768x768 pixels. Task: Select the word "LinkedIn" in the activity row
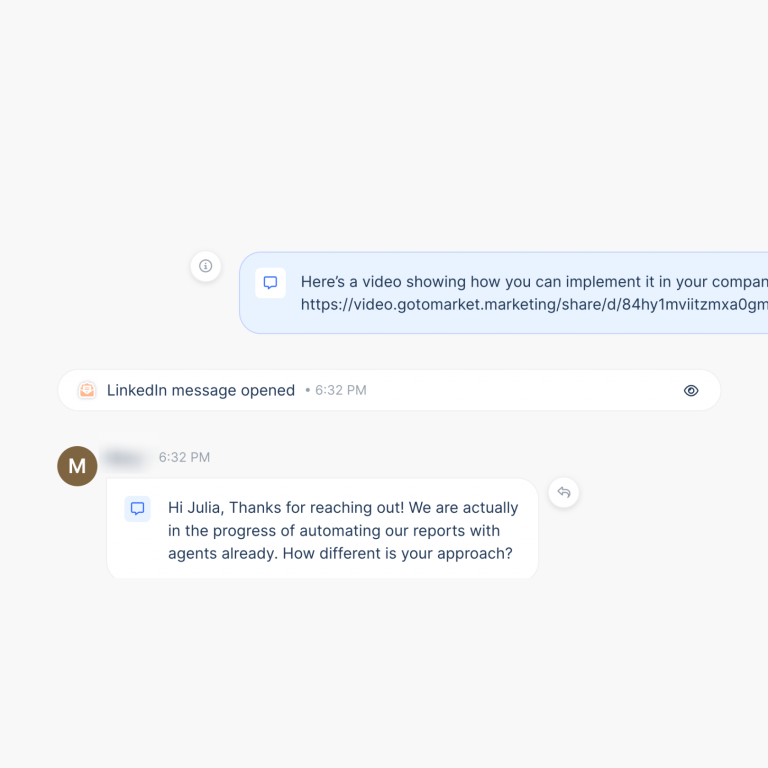136,390
